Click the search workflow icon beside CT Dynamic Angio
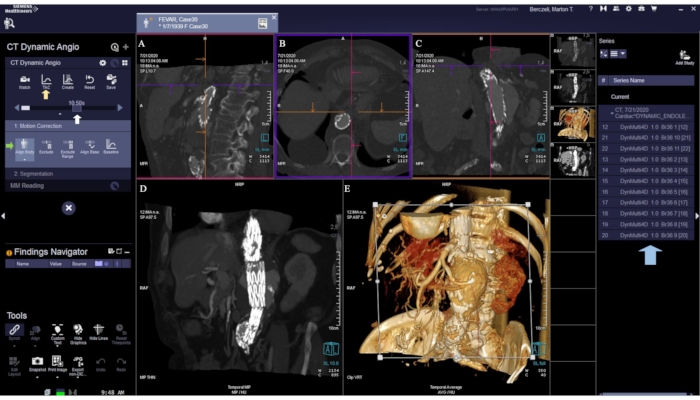700x400 pixels. coord(115,47)
